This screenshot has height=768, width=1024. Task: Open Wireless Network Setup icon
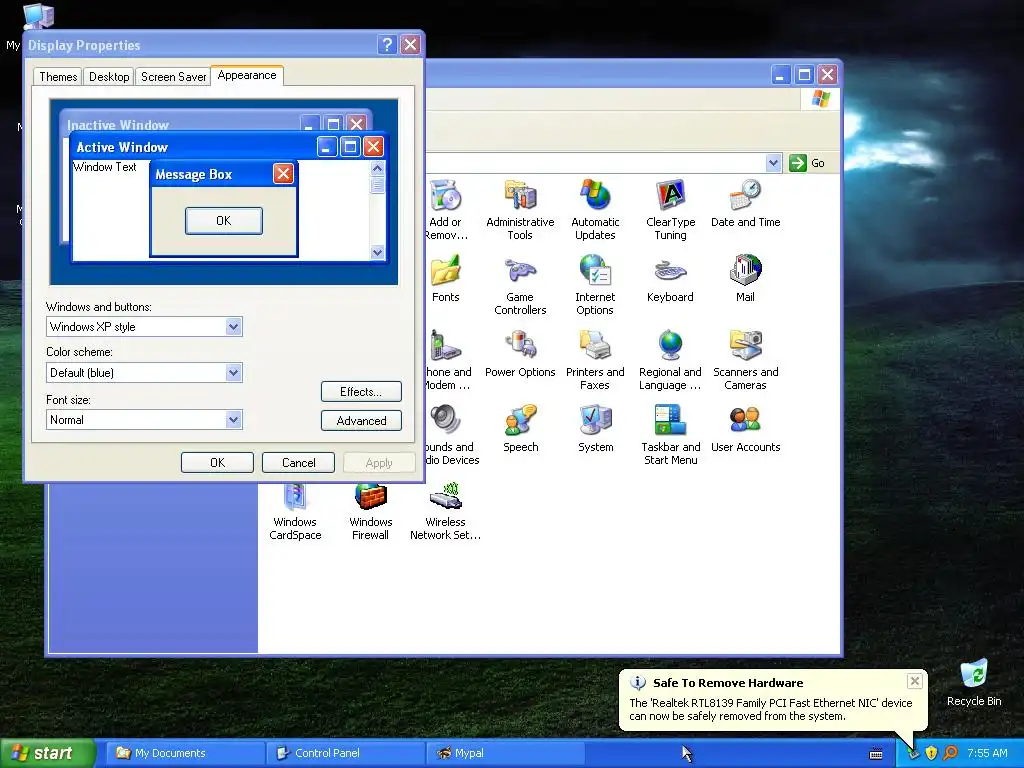[446, 496]
